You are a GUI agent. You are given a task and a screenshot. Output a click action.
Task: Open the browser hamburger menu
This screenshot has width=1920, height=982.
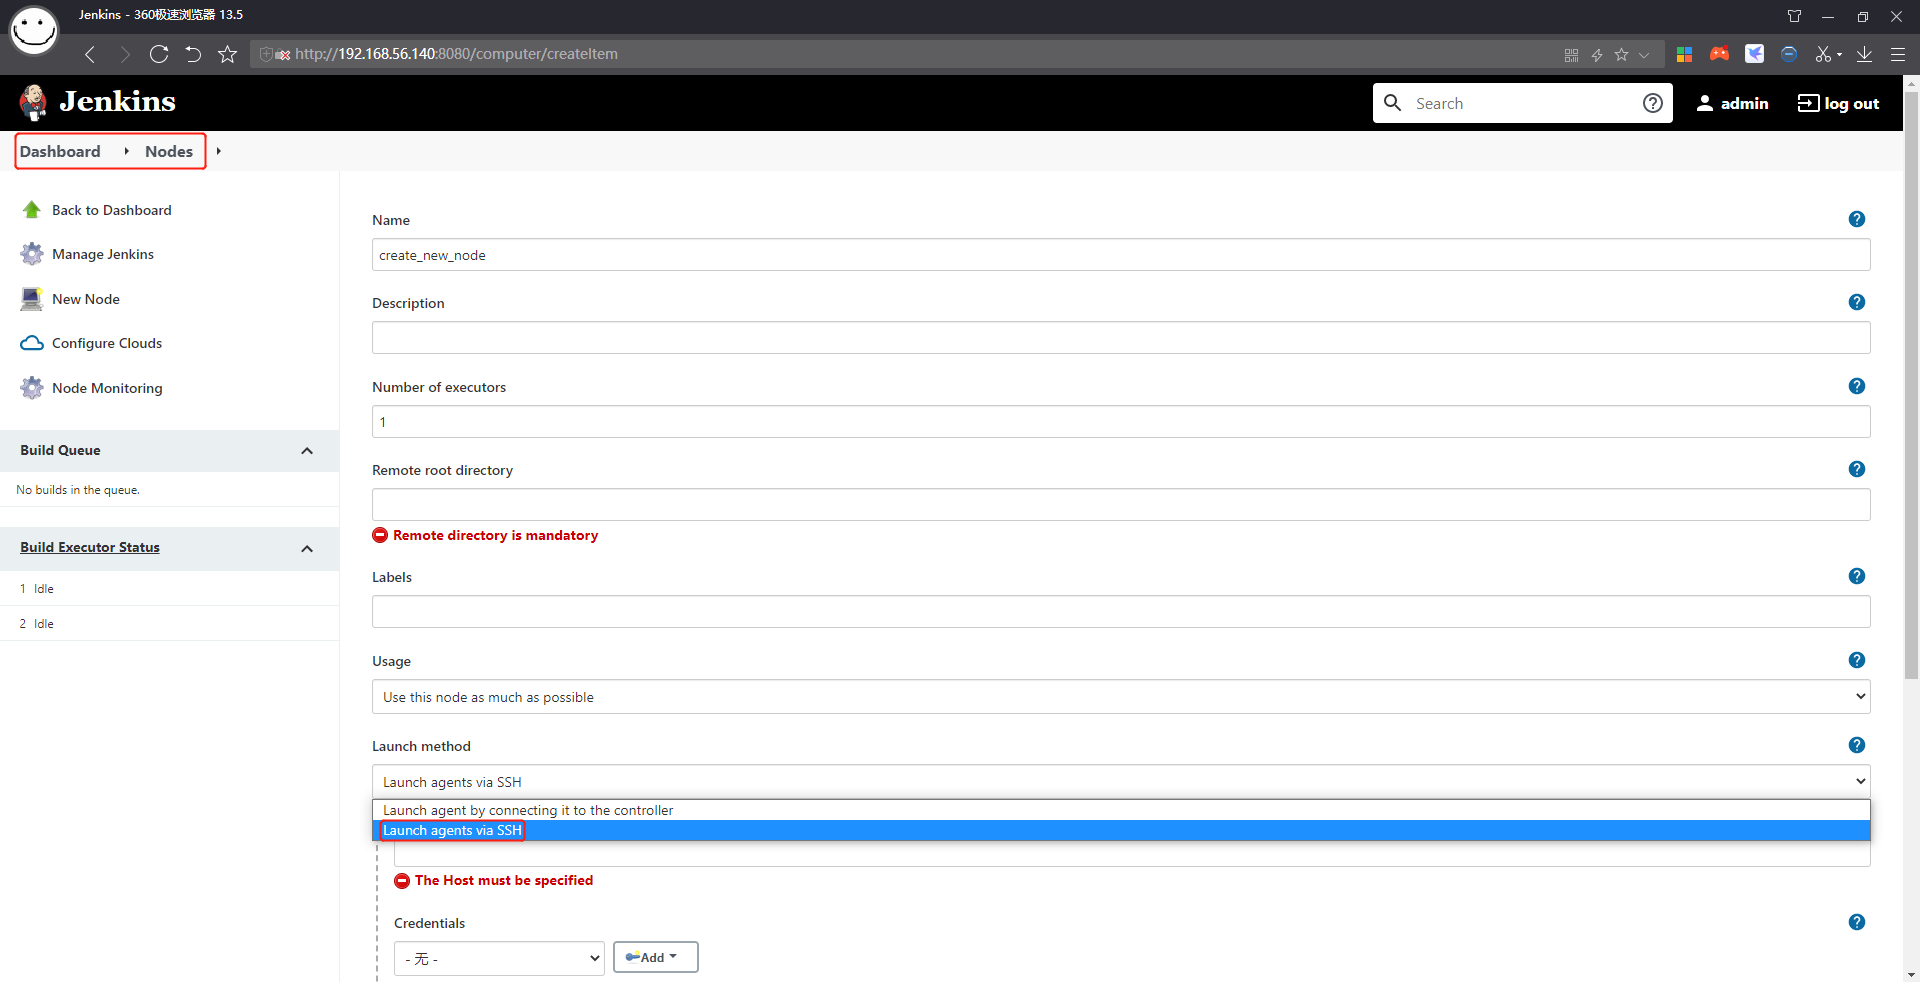(1897, 54)
